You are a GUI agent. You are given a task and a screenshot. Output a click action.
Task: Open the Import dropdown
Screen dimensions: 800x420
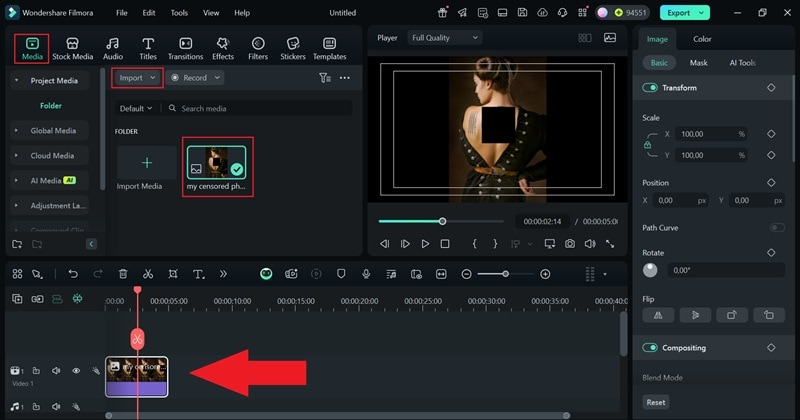pos(137,78)
